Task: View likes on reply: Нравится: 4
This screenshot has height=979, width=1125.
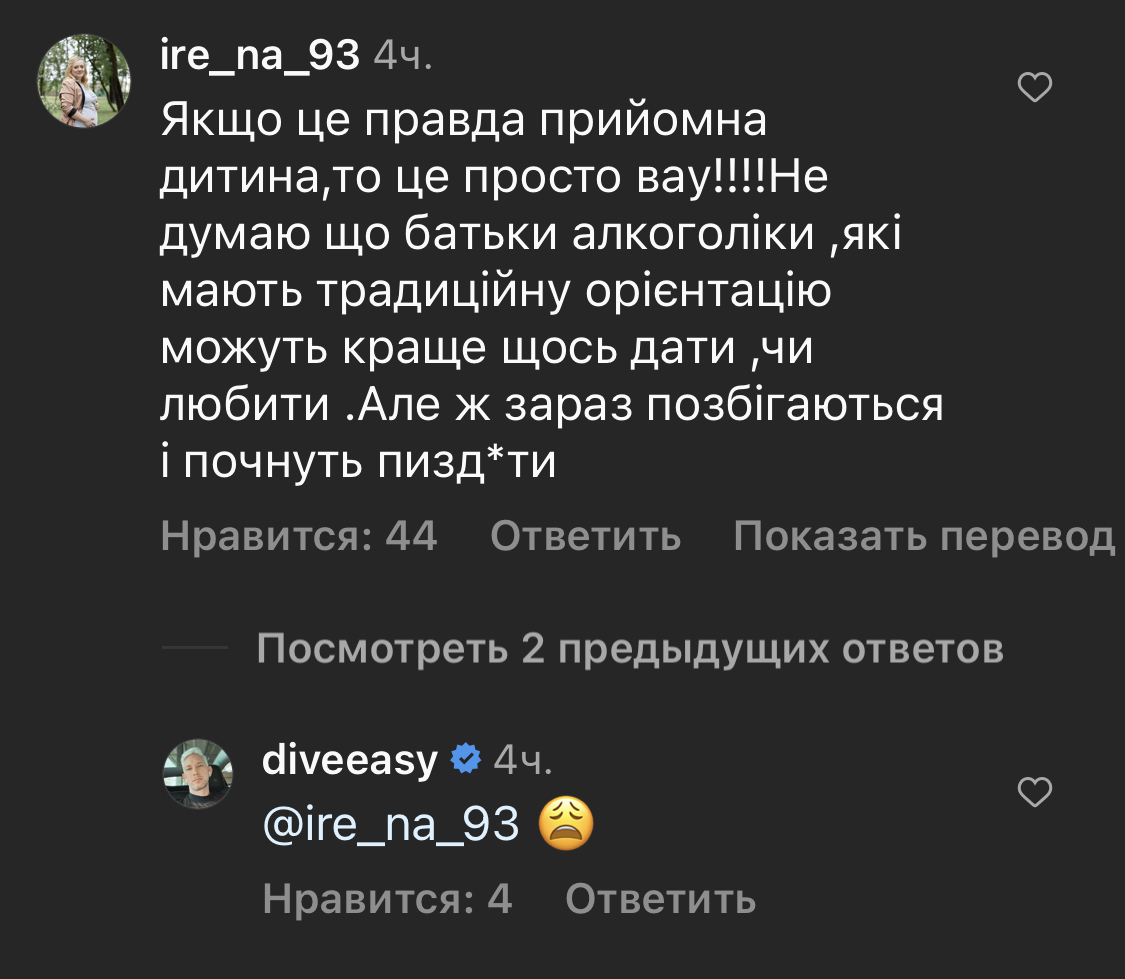Action: pos(387,900)
